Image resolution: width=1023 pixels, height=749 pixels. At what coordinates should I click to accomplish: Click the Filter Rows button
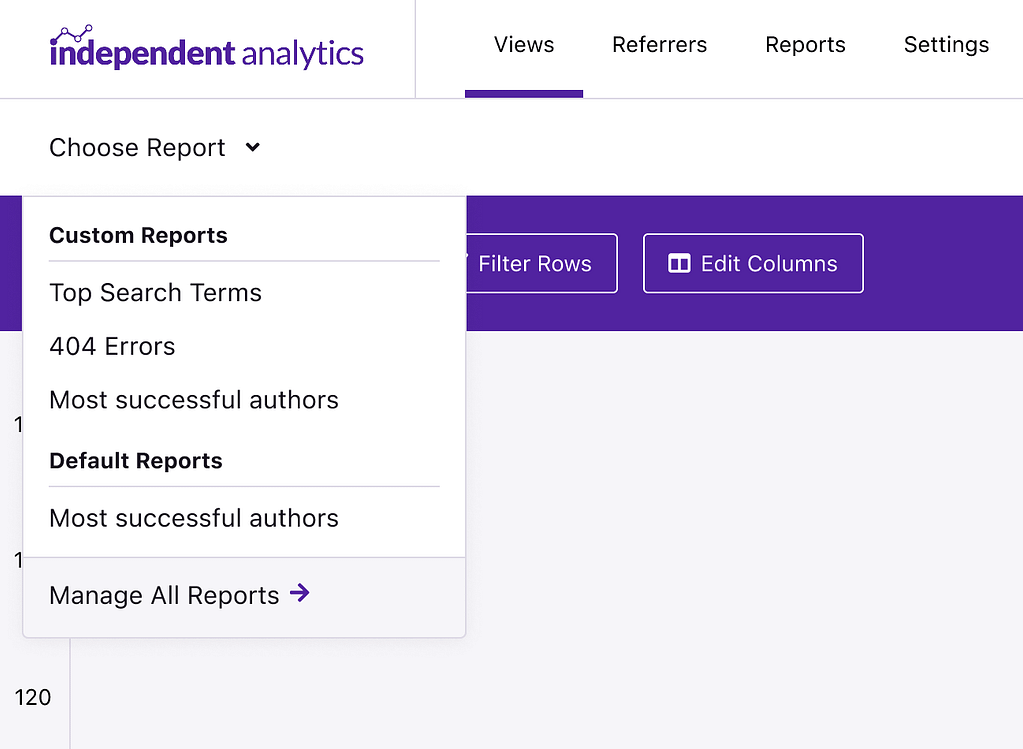pos(541,264)
